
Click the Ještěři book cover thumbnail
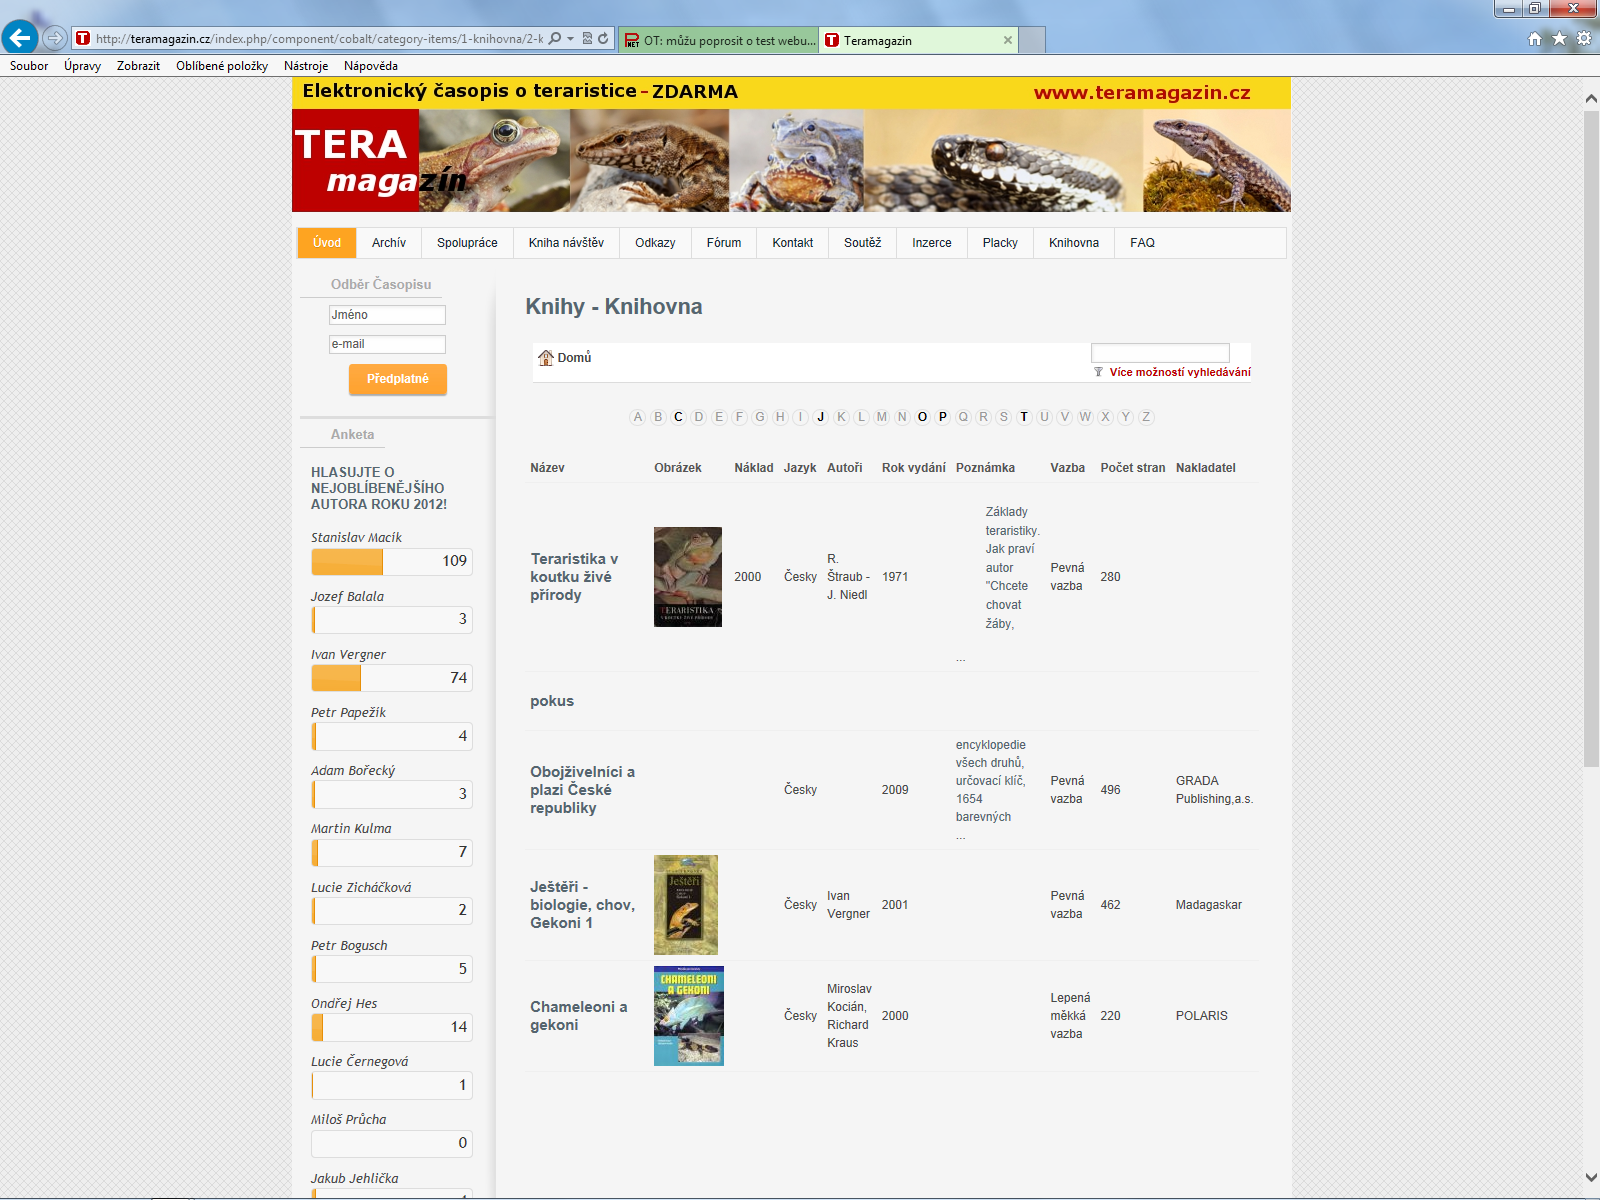point(686,905)
